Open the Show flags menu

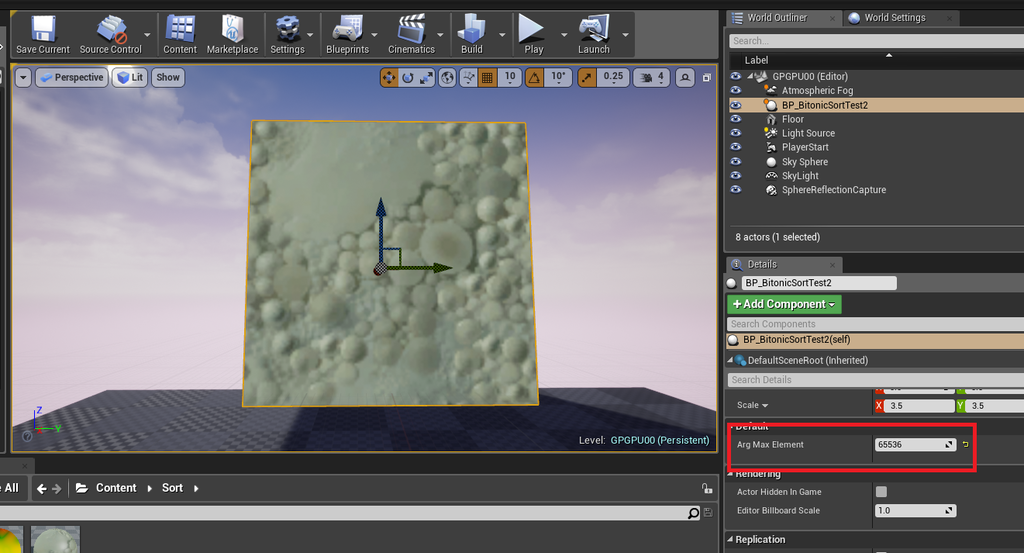click(x=168, y=78)
